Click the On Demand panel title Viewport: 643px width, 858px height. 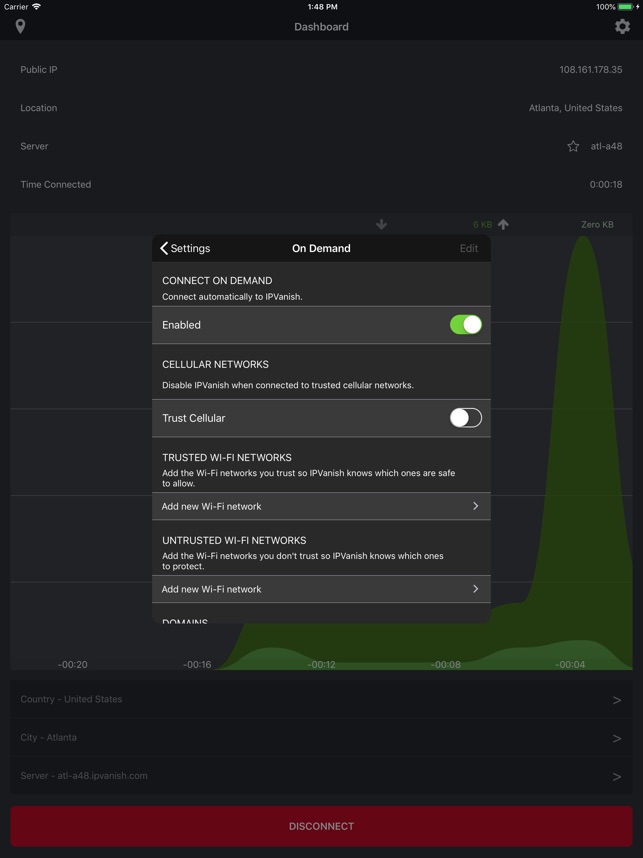[x=321, y=248]
